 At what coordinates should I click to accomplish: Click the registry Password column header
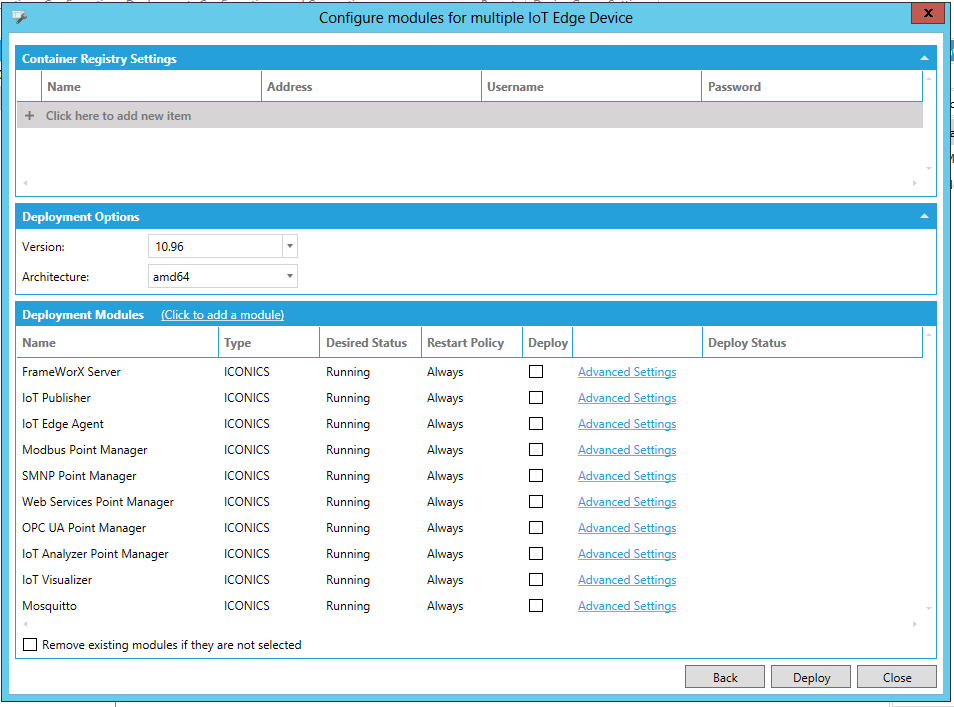point(812,86)
